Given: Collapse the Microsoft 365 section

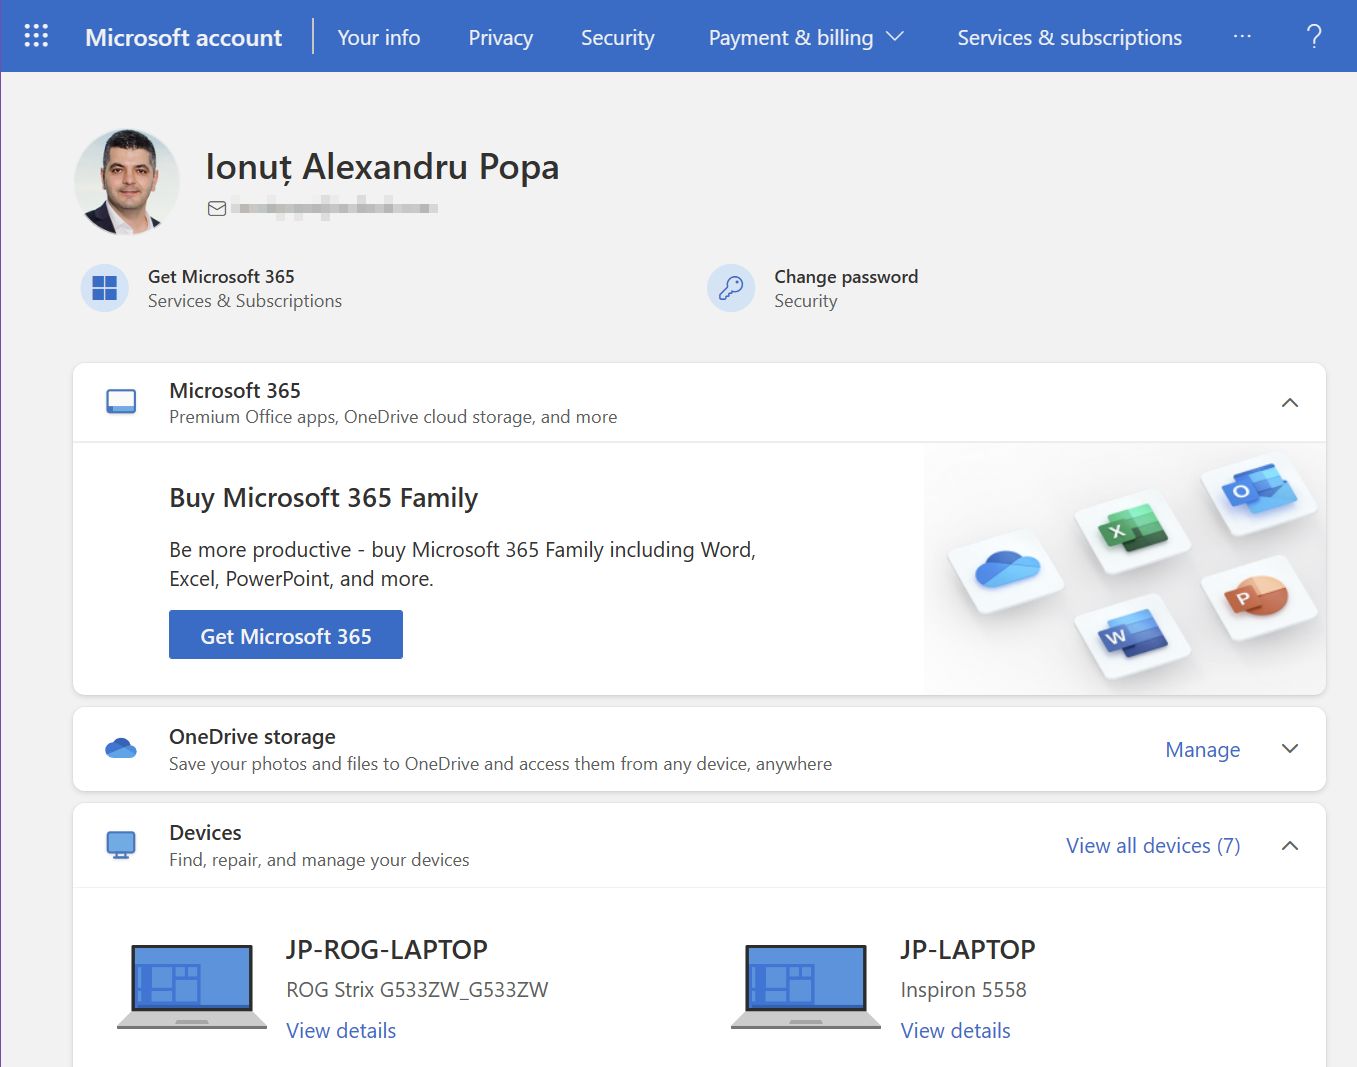Looking at the screenshot, I should click(x=1290, y=403).
